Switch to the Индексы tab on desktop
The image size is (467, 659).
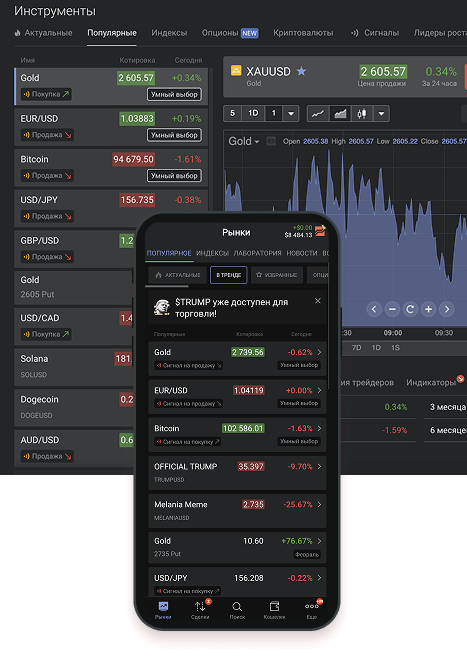pyautogui.click(x=169, y=33)
